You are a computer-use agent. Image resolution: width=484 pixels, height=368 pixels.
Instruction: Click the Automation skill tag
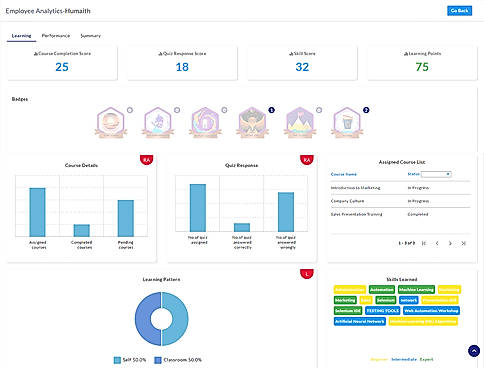382,290
